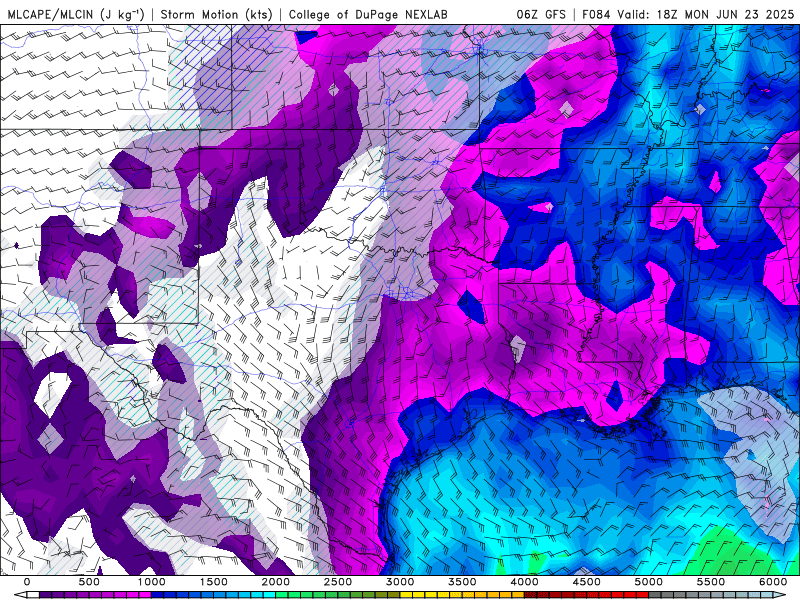Select the "6000" color scale label
Screen dimensions: 800x600
pyautogui.click(x=773, y=582)
